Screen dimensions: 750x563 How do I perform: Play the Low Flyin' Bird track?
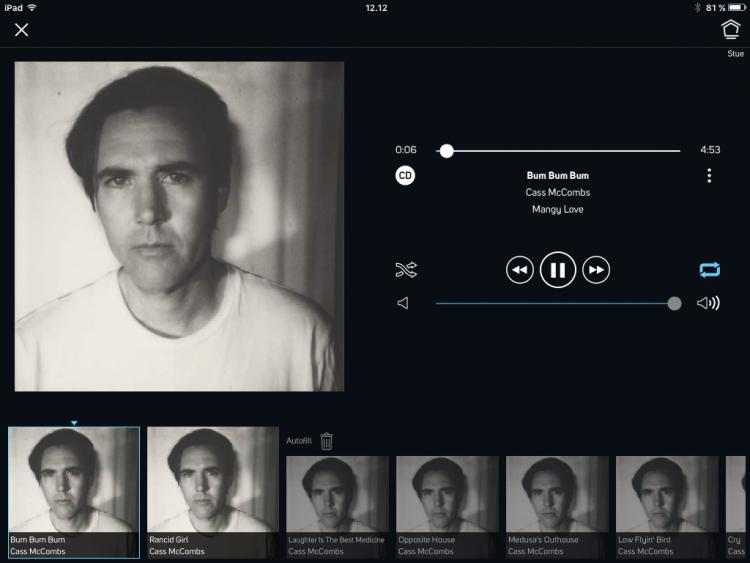pos(667,507)
